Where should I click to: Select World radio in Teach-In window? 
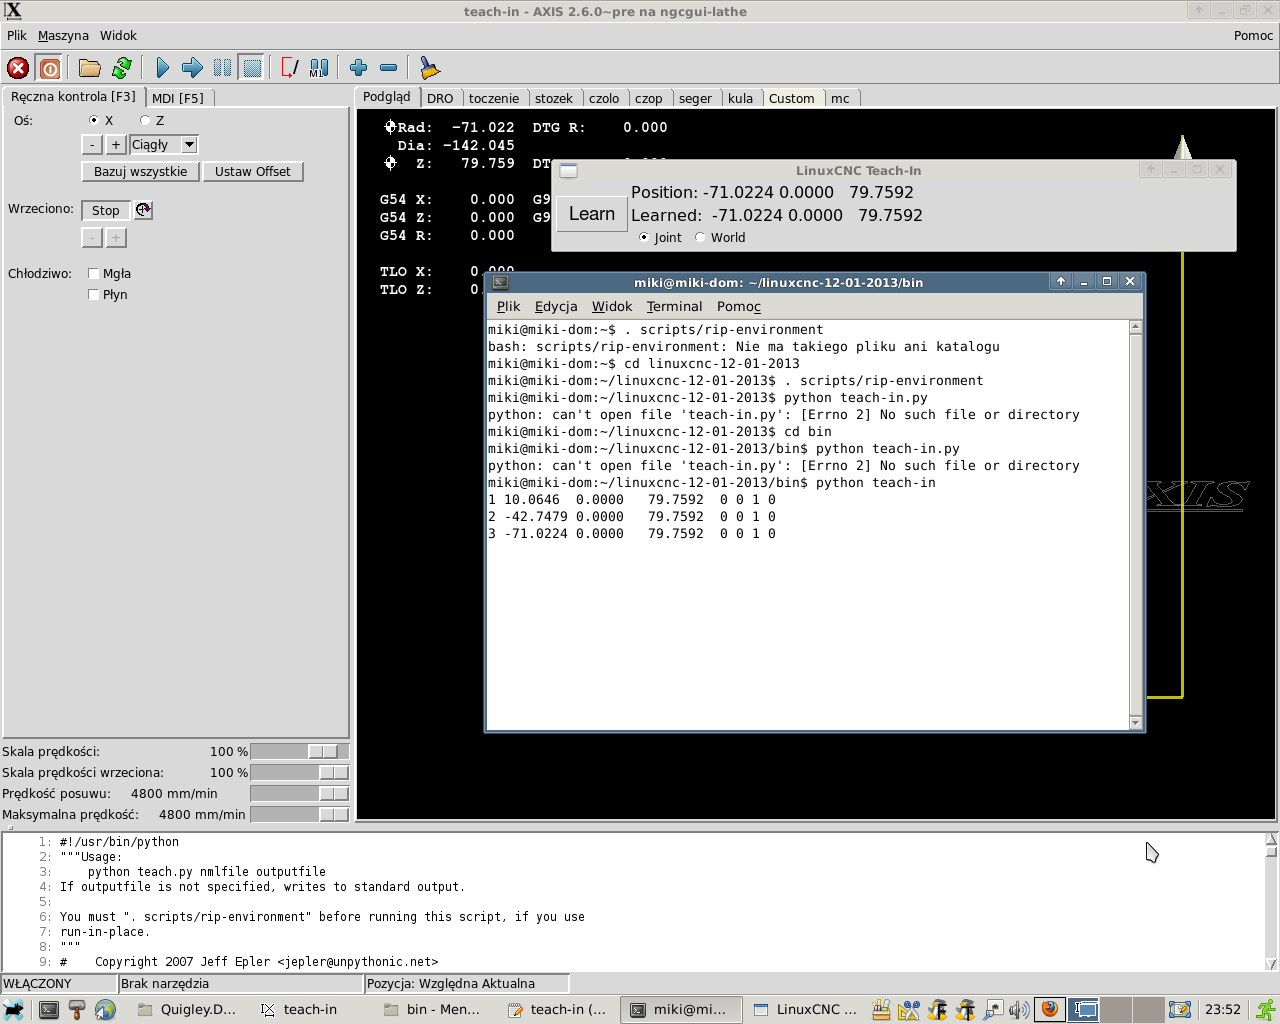coord(700,237)
